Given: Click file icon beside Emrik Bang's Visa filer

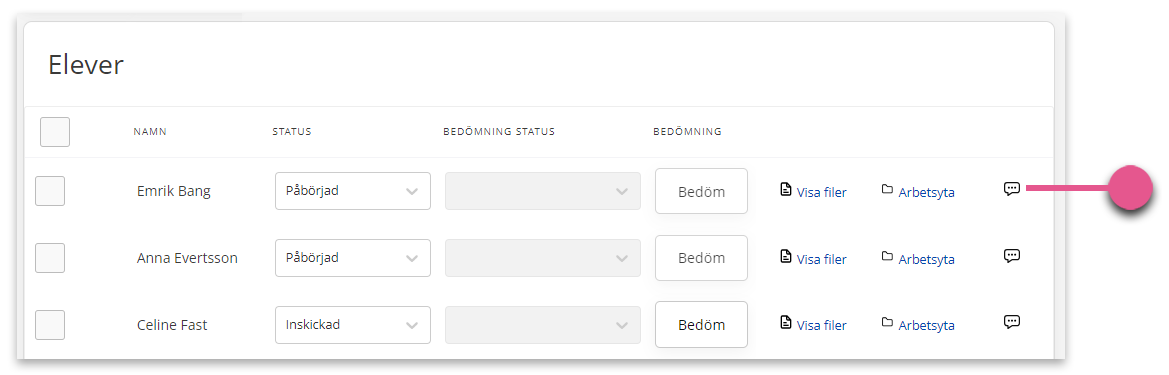Looking at the screenshot, I should point(785,189).
